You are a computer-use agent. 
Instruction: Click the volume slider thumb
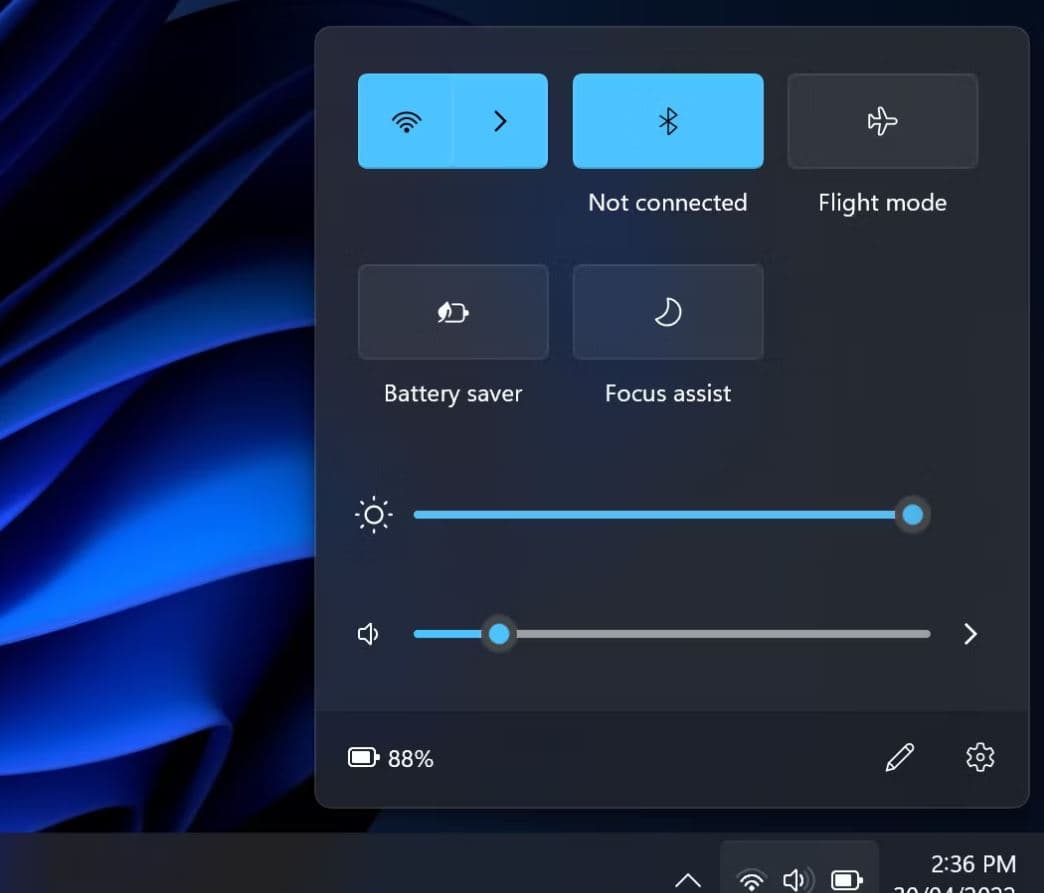tap(499, 634)
